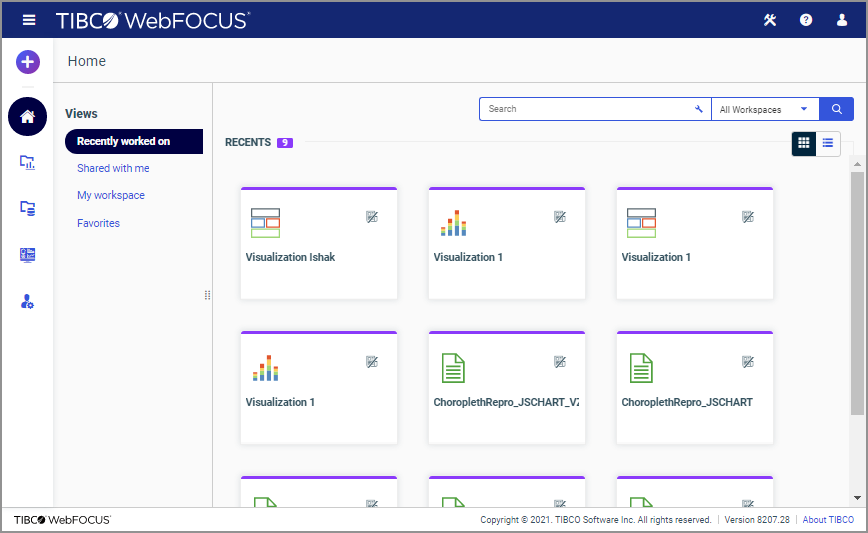This screenshot has width=868, height=533.
Task: Click the document icon of ChoroplethRepro_JSCHART_V card
Action: 453,368
